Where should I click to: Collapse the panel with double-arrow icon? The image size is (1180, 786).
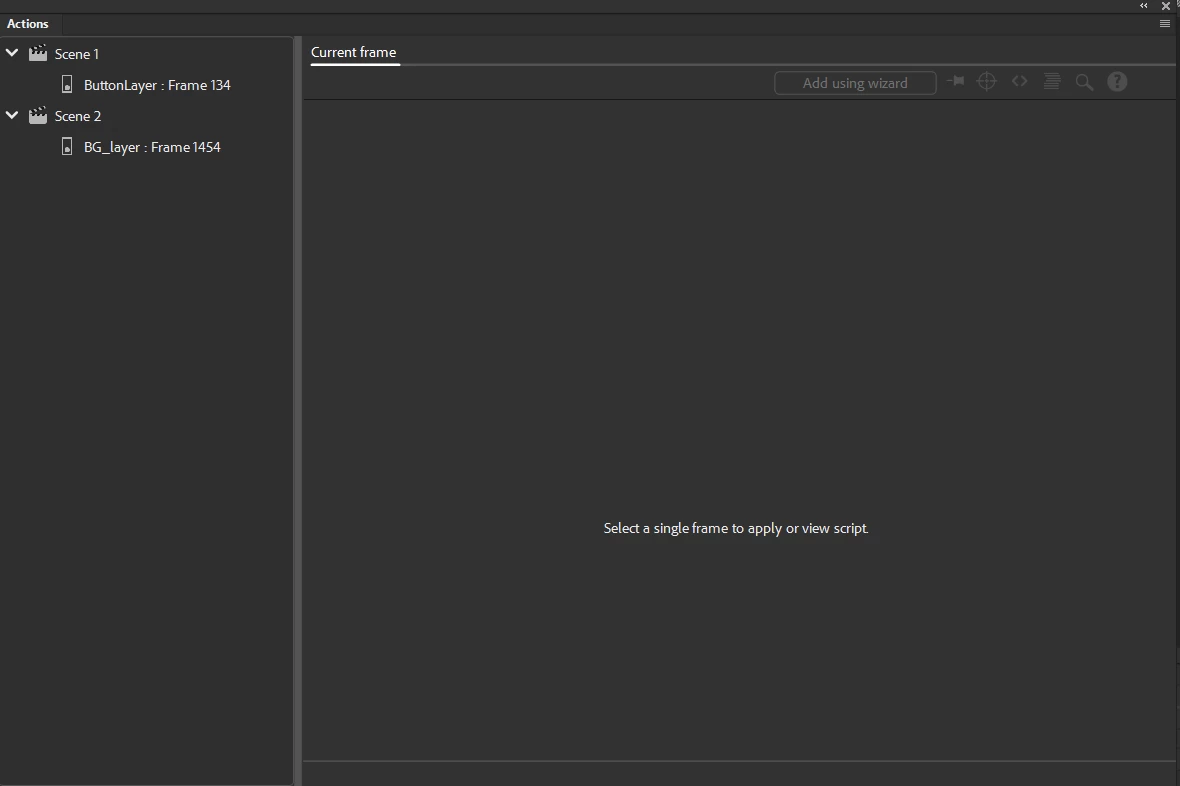[x=1144, y=6]
